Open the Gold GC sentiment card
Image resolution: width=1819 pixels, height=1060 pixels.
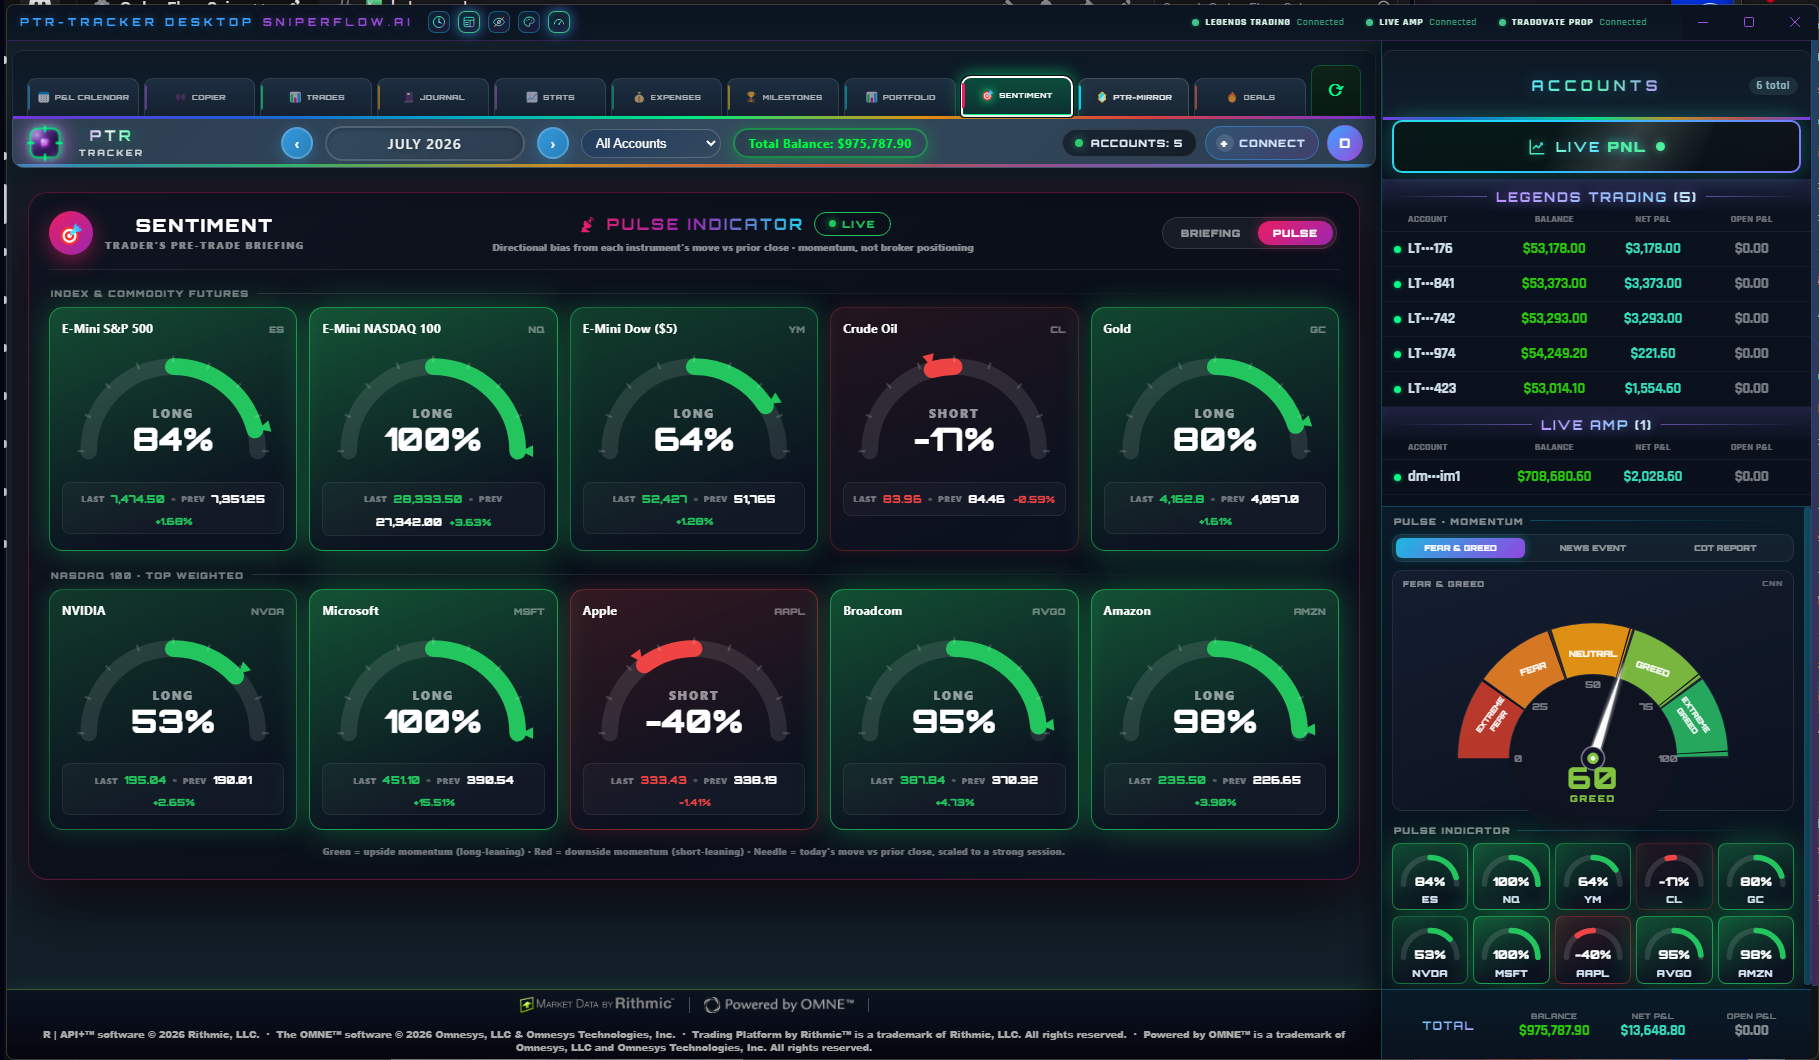point(1214,429)
